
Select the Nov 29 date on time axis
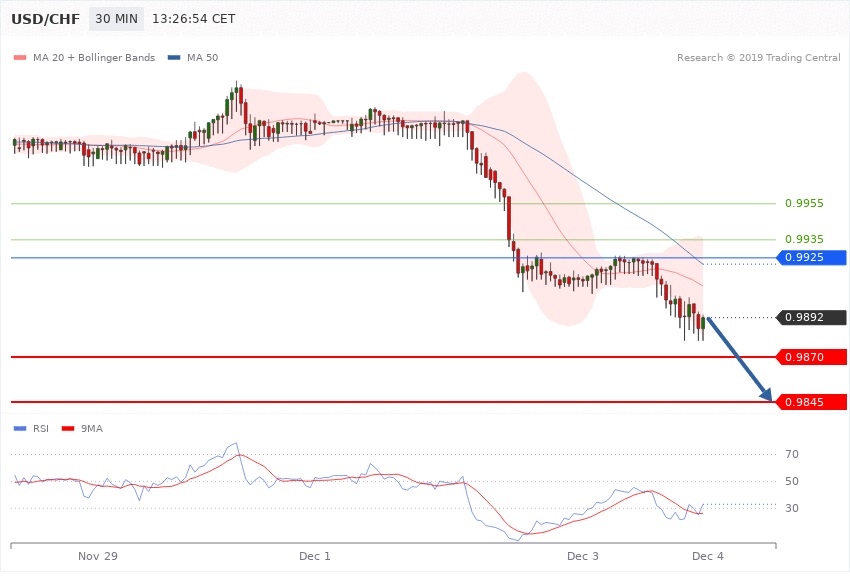pos(98,555)
